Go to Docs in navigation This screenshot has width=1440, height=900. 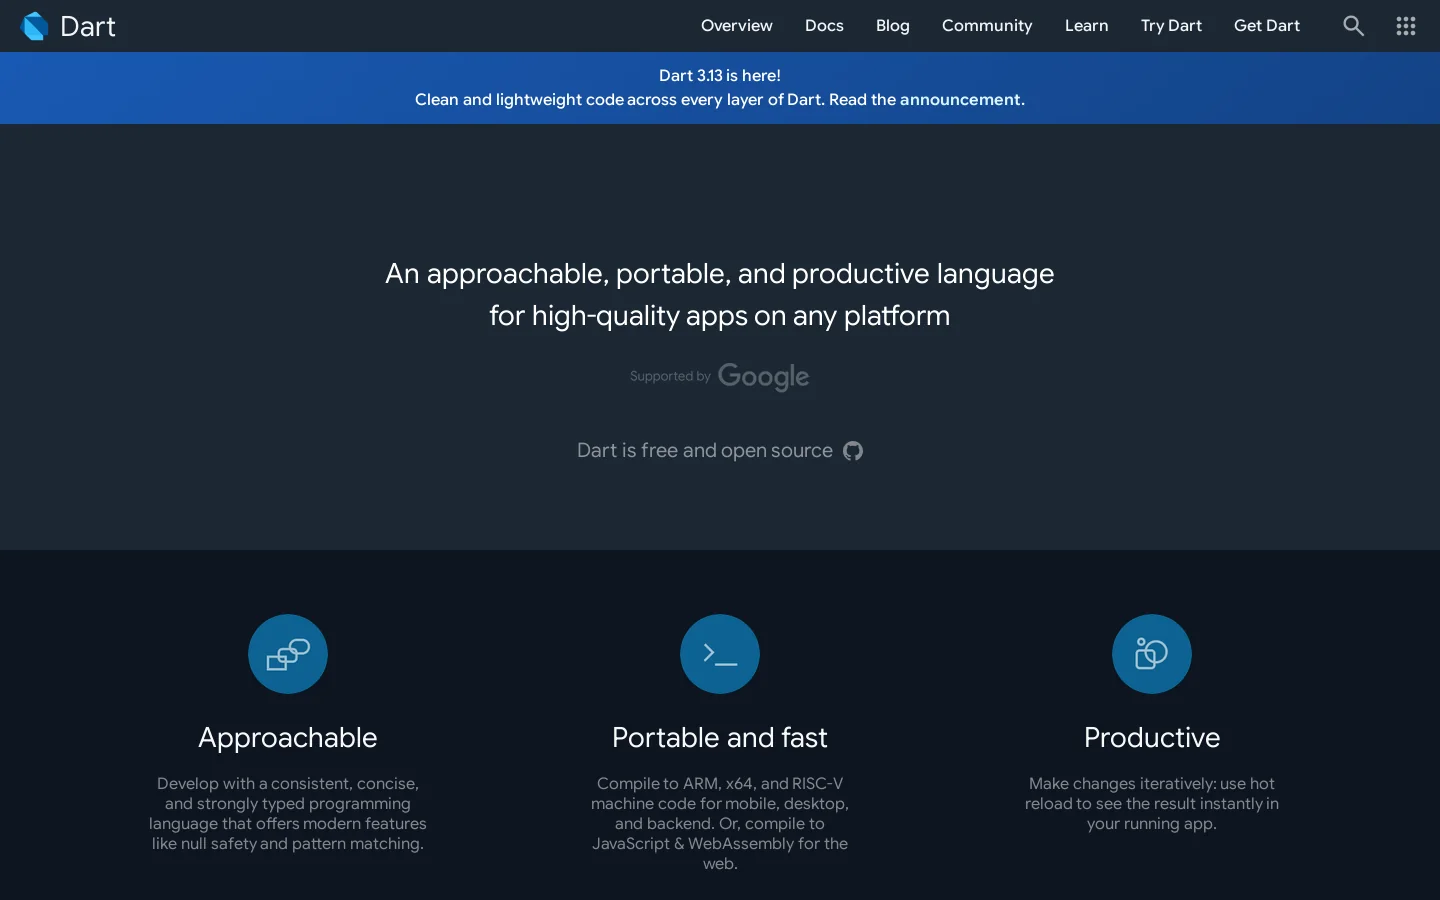(824, 26)
